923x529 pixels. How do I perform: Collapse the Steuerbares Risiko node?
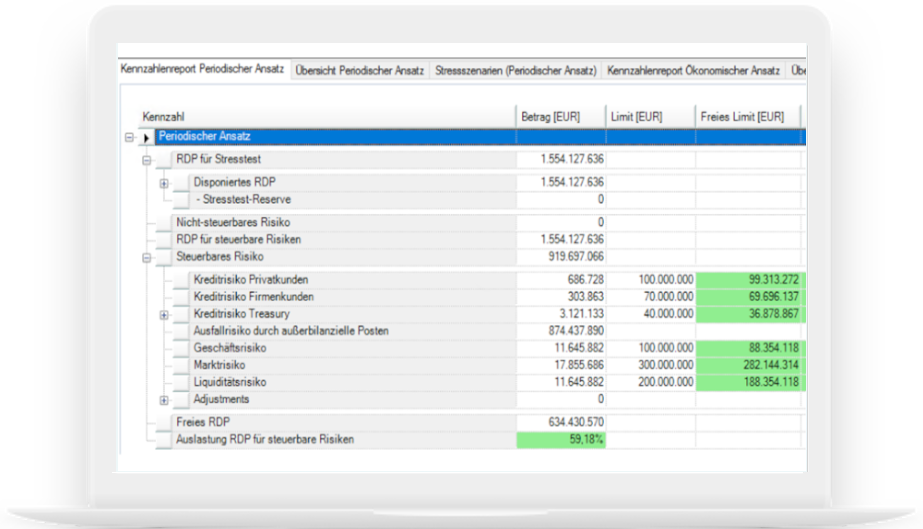pos(147,258)
